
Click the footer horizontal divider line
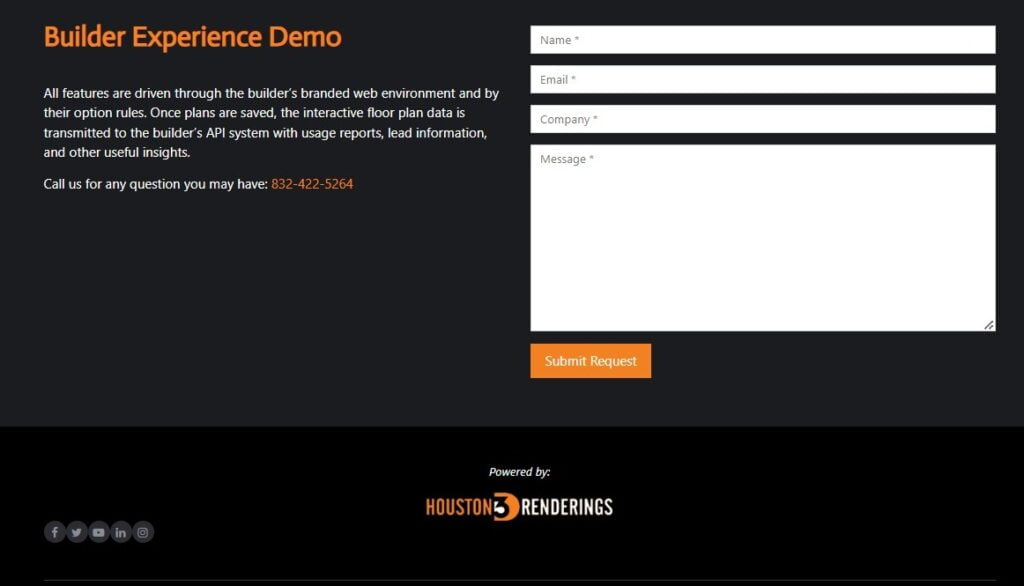click(519, 580)
